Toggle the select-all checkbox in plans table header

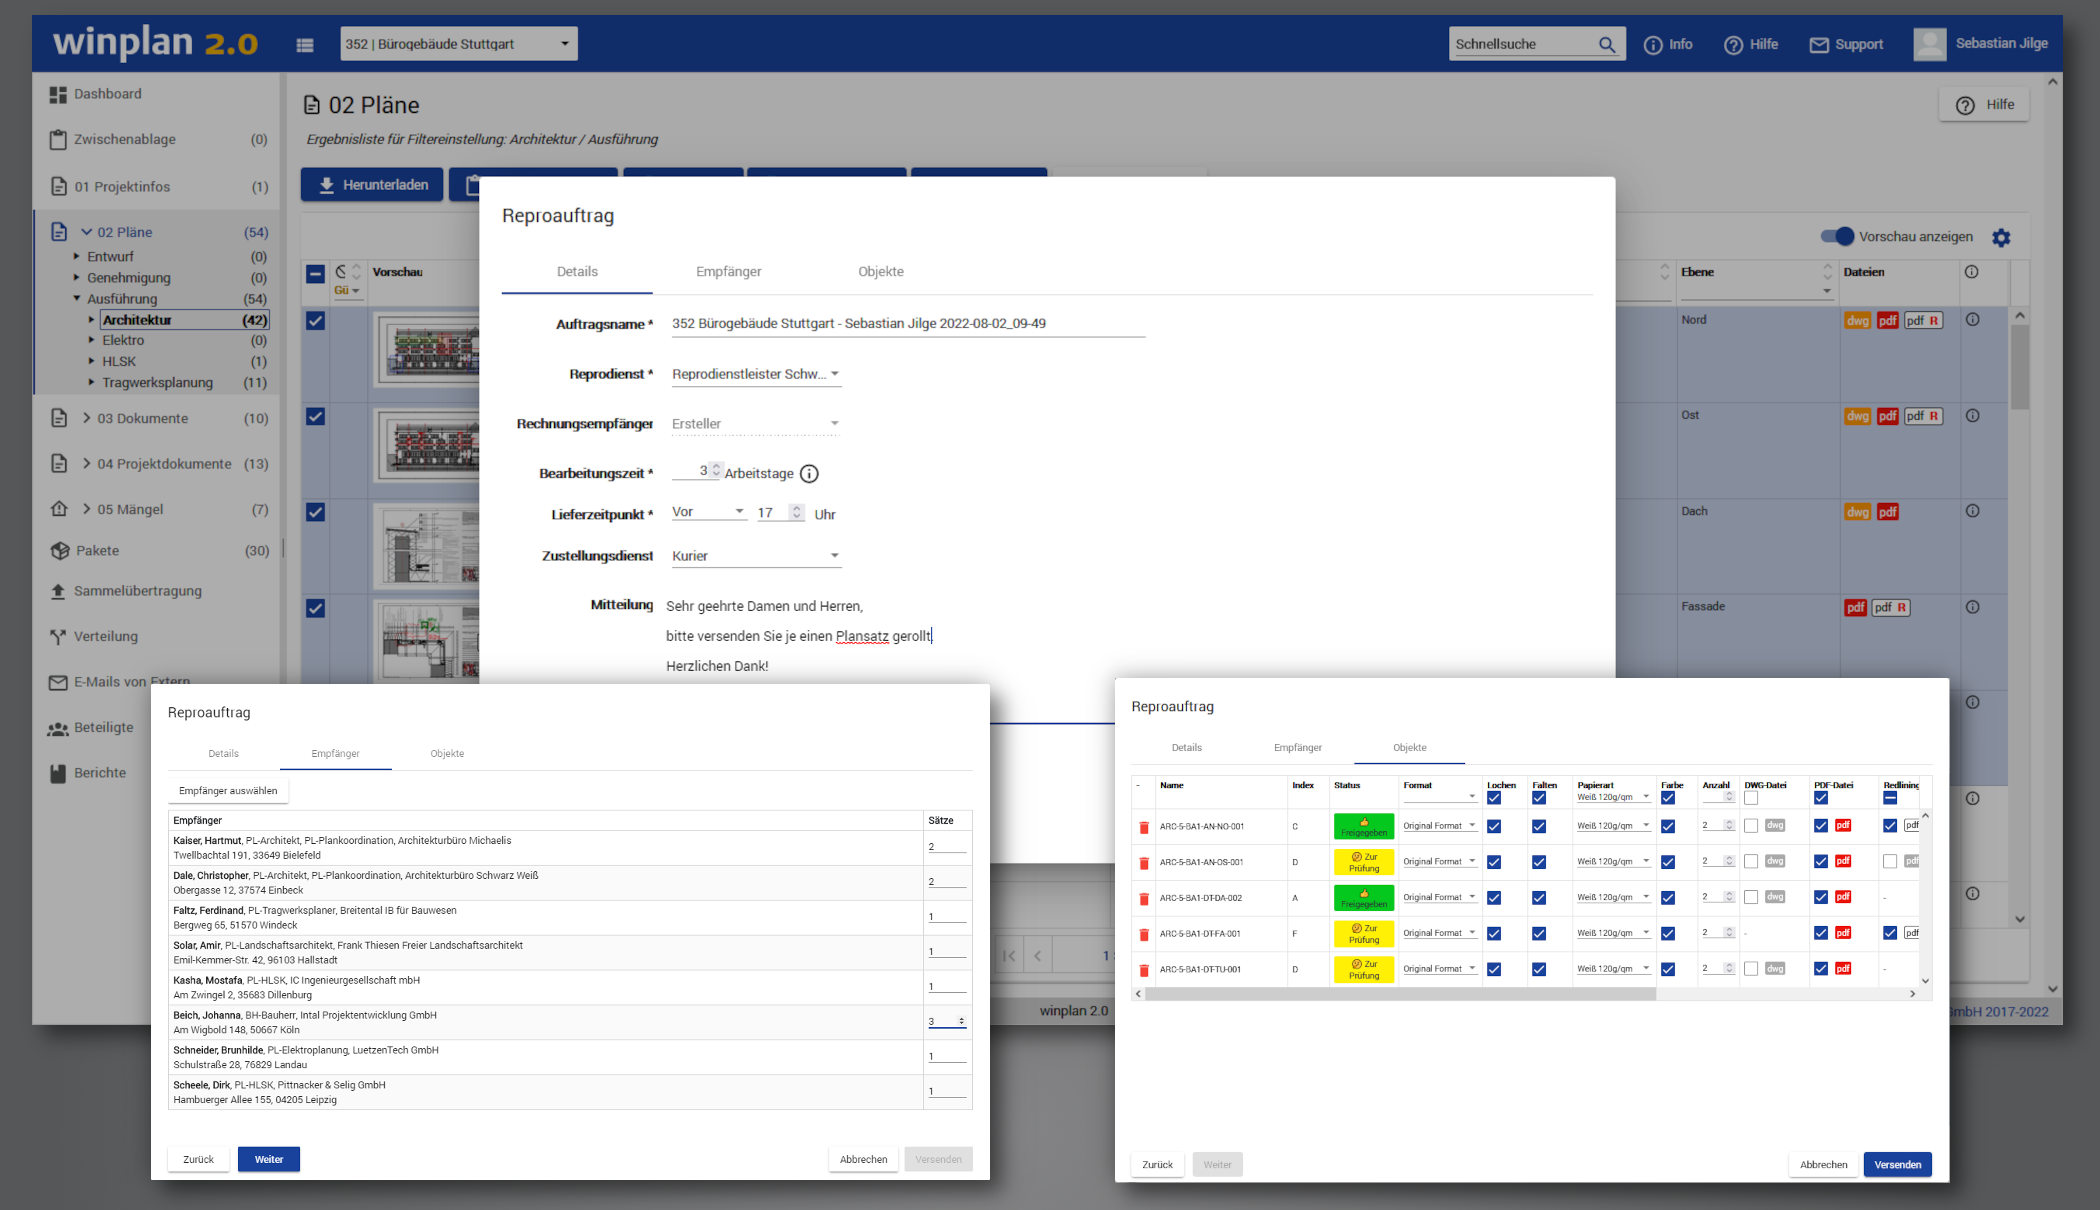[315, 273]
